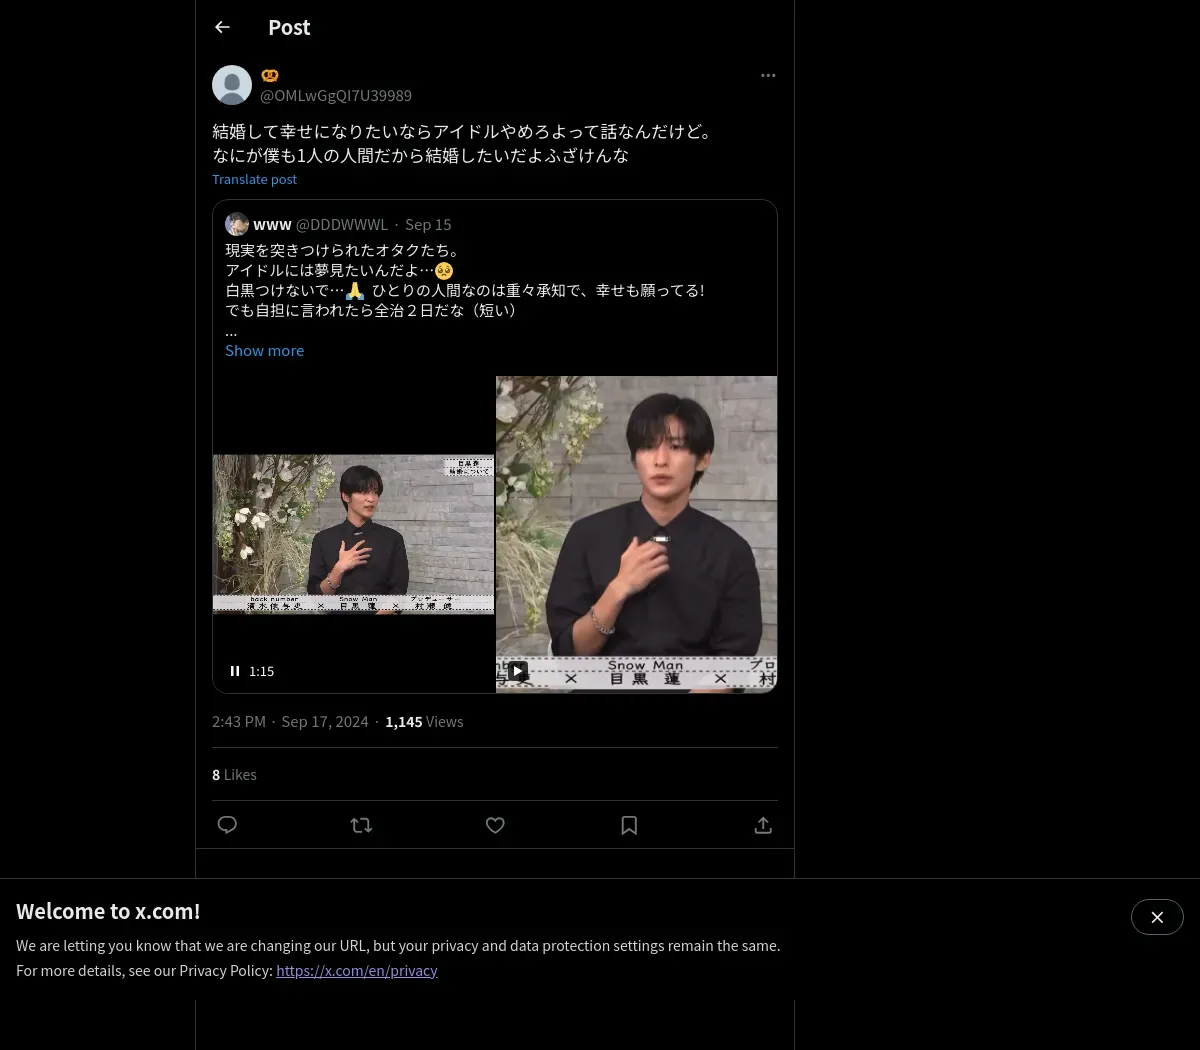Open the @OMLwGgQI7U39989 profile handle
The image size is (1200, 1050).
336,96
